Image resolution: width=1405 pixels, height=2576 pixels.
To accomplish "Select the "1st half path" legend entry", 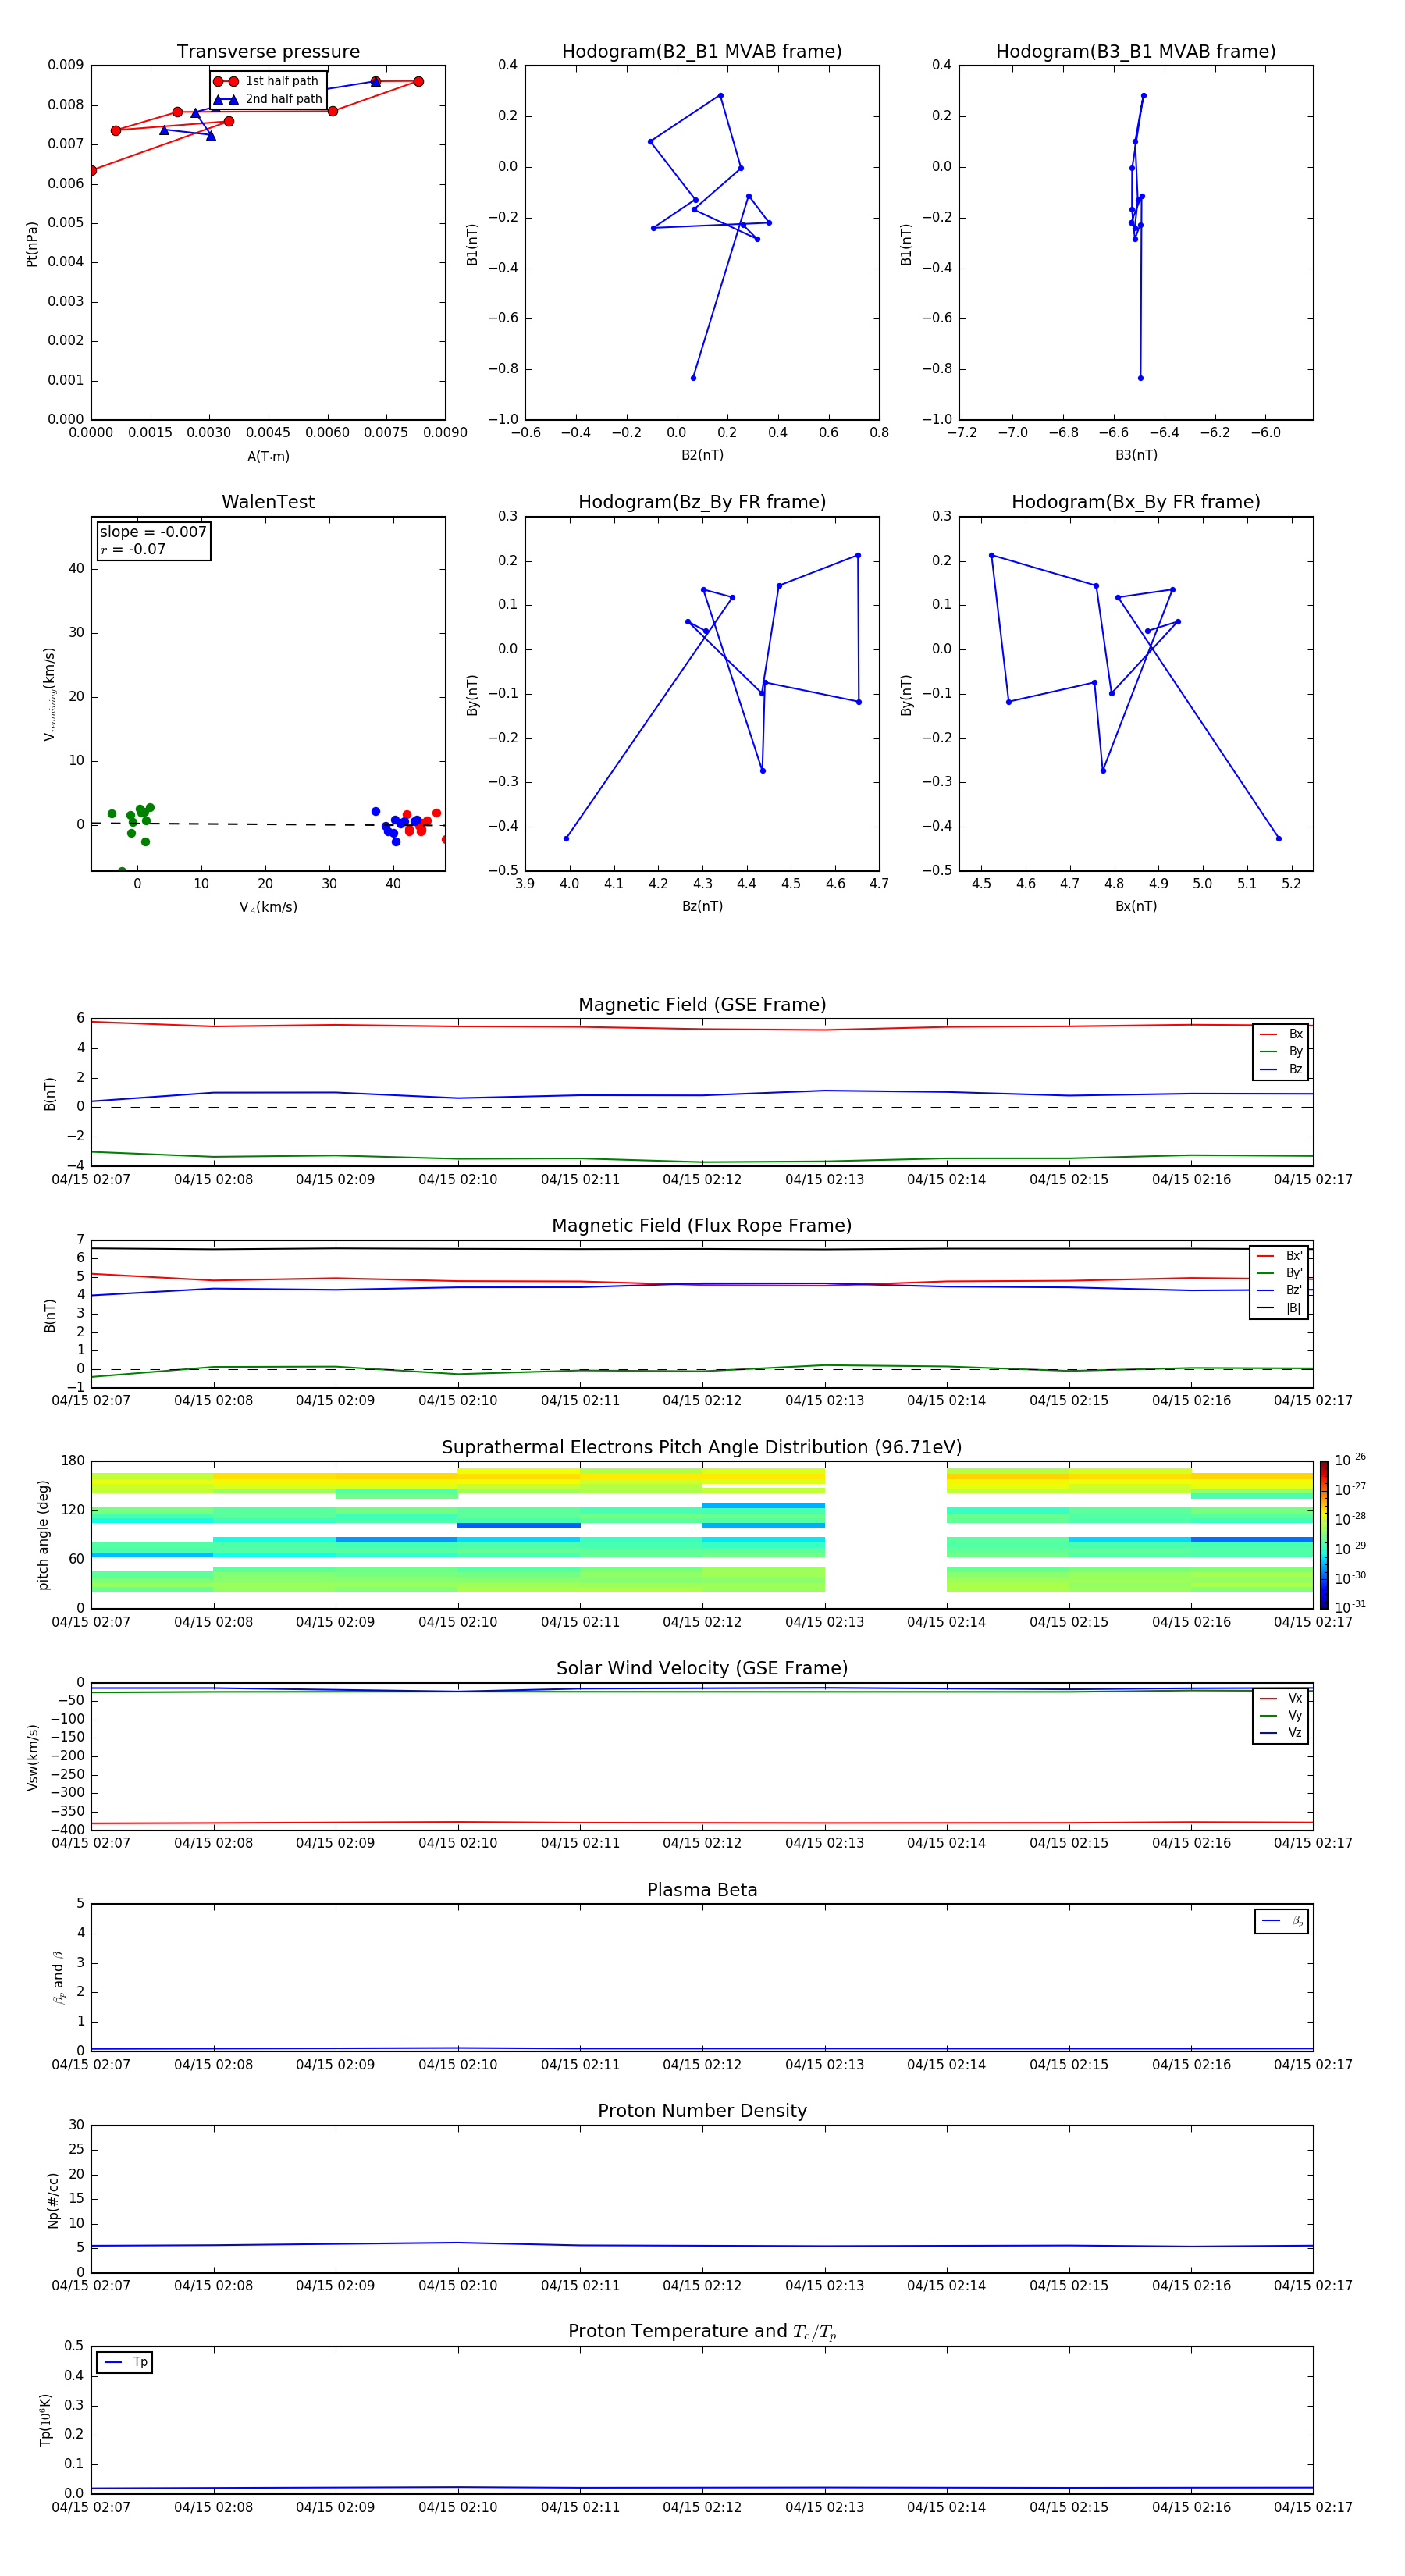I will [268, 81].
